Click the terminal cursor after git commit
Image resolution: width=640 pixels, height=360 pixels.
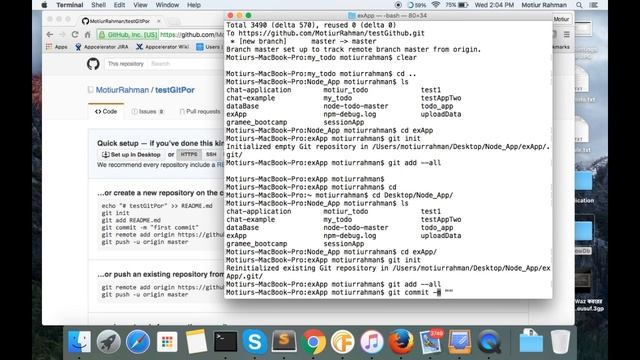[x=439, y=292]
